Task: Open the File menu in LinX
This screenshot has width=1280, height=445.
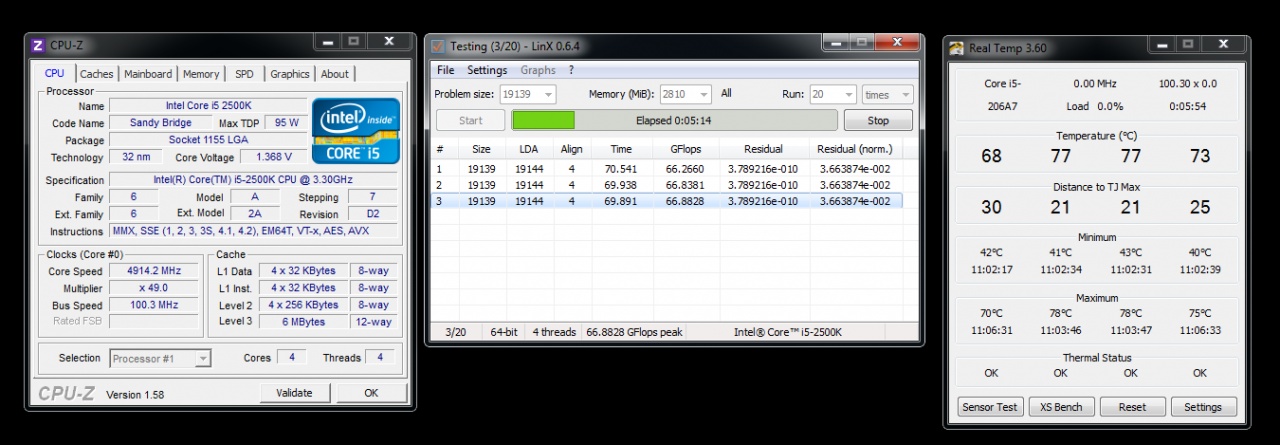Action: [x=445, y=70]
